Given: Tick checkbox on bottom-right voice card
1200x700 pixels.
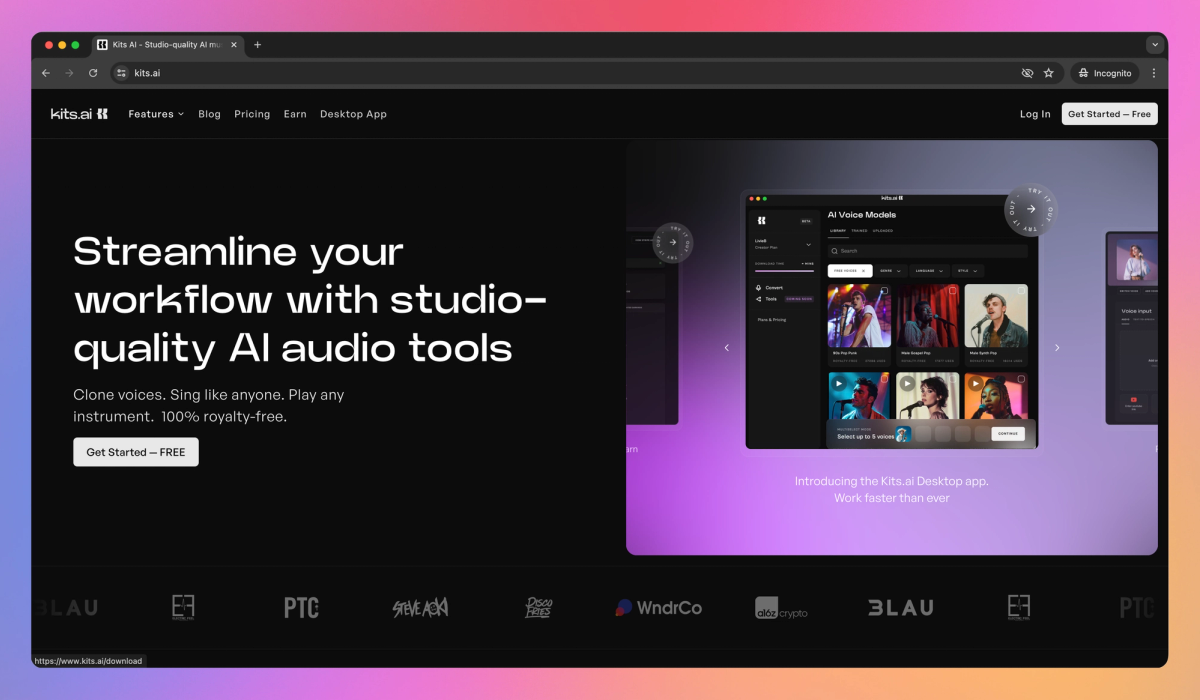Looking at the screenshot, I should pos(1021,379).
